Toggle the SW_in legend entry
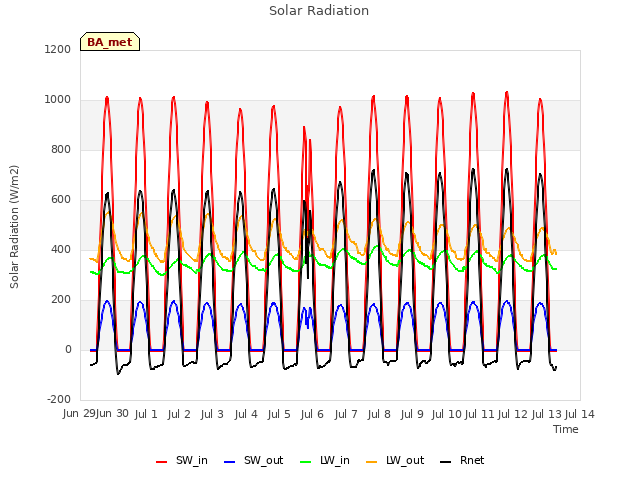 coord(182,460)
